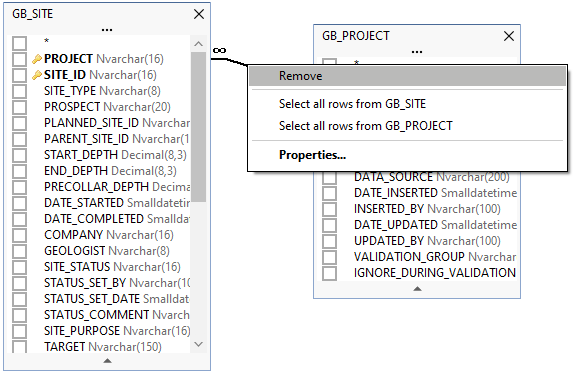
Task: Click the key icon beside SITE_ID field
Action: 37,75
